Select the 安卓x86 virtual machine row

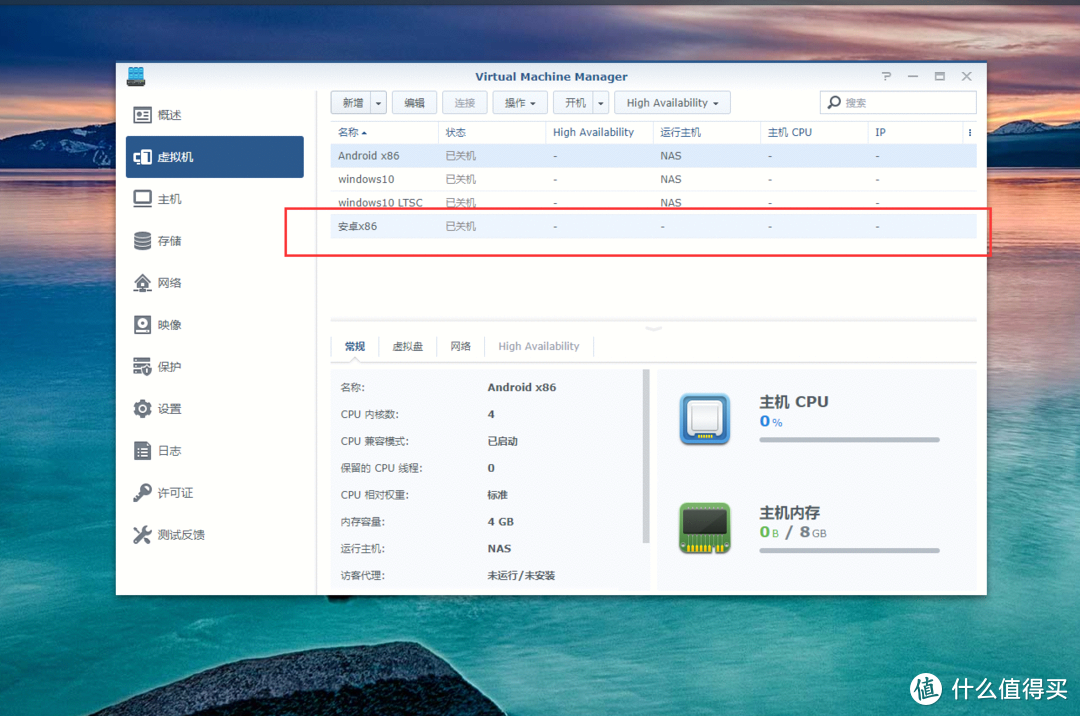click(654, 226)
